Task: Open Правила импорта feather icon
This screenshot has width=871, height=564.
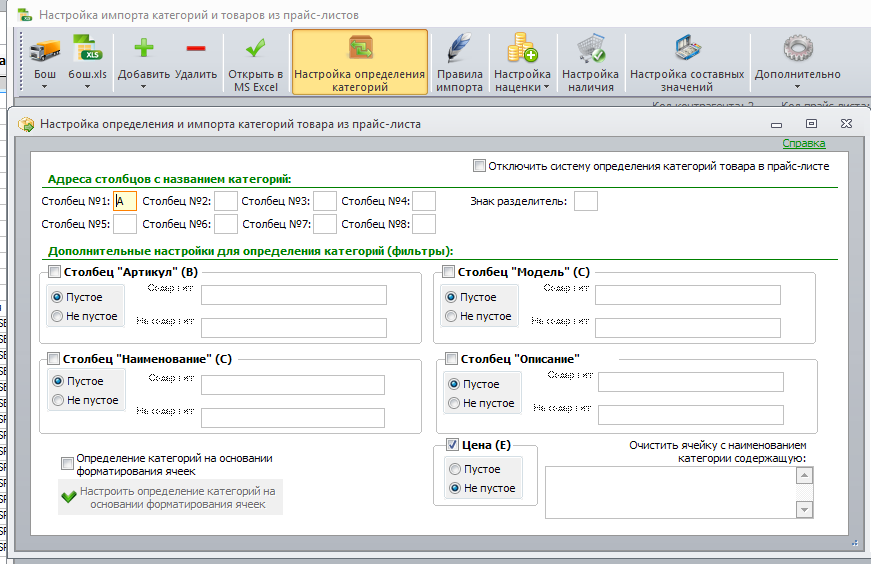Action: (459, 48)
